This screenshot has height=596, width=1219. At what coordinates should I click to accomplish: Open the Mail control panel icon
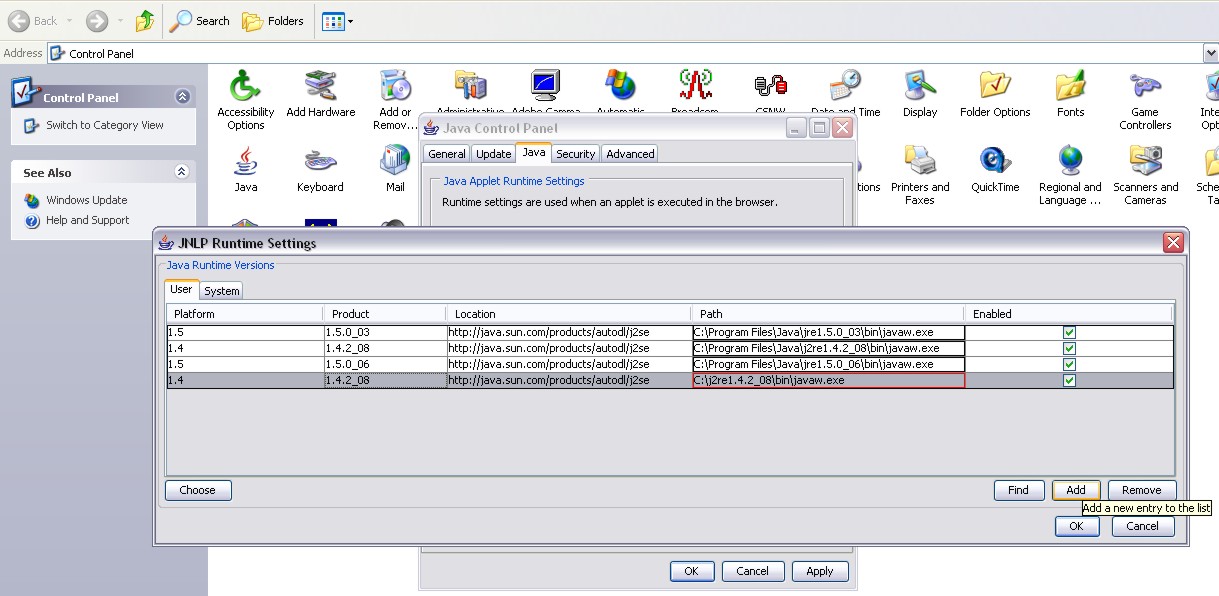coord(395,169)
